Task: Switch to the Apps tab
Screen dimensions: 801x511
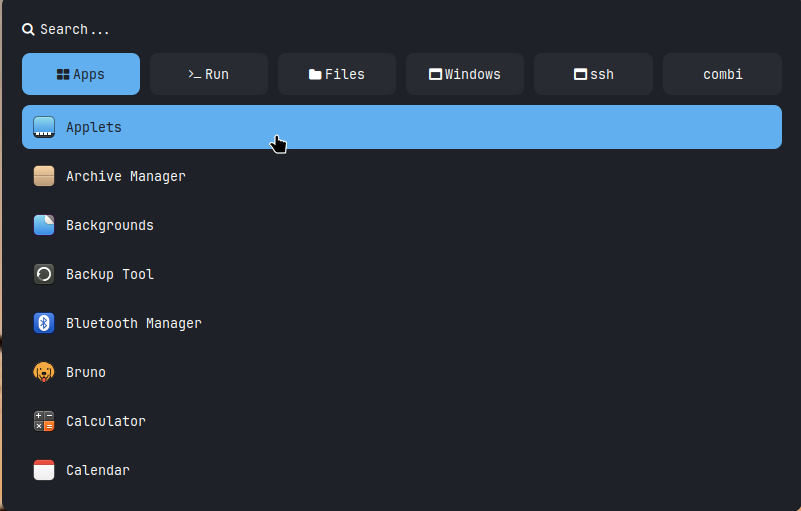Action: click(x=81, y=74)
